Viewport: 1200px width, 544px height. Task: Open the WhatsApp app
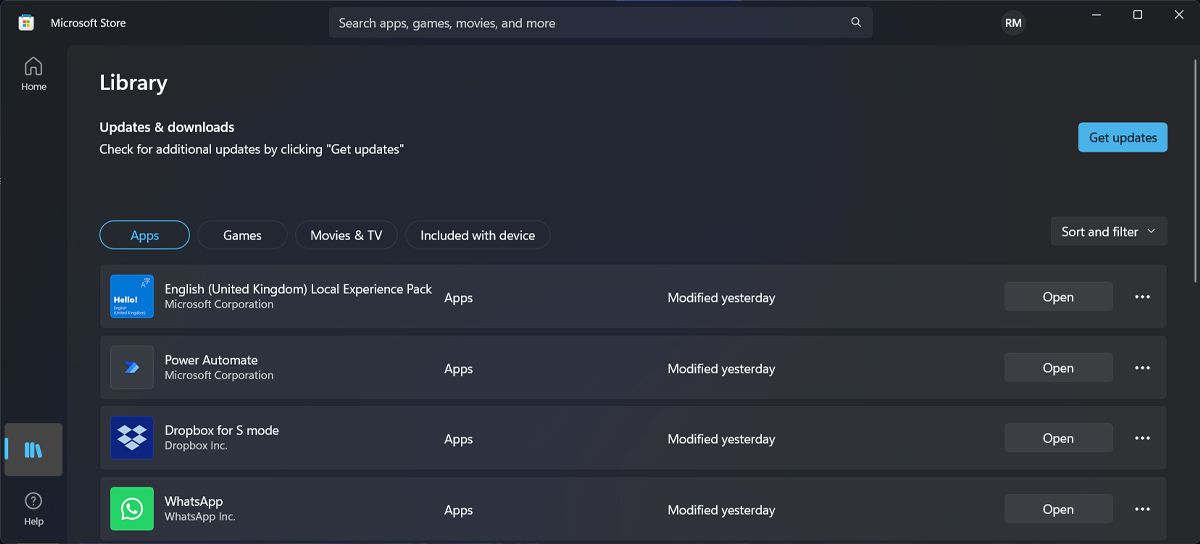pyautogui.click(x=1058, y=509)
